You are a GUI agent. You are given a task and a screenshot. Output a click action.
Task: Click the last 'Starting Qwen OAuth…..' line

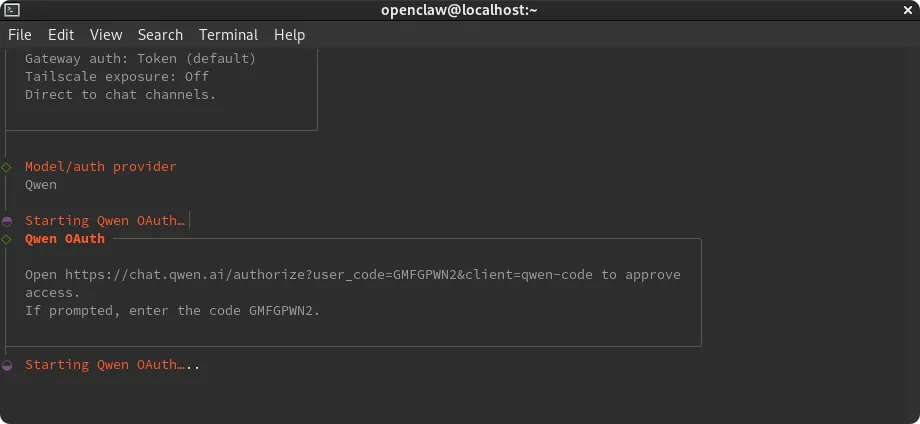tap(112, 365)
